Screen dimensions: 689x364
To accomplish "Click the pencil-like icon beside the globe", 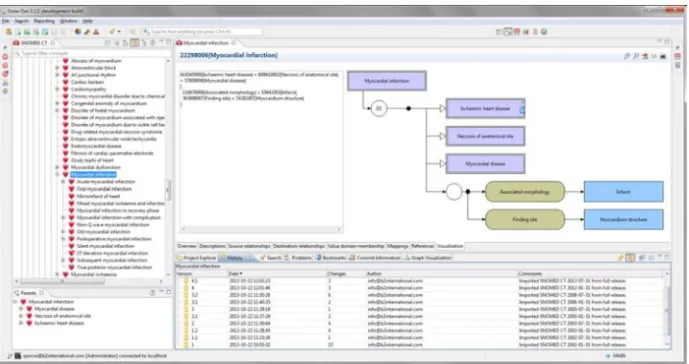I will pyautogui.click(x=87, y=32).
